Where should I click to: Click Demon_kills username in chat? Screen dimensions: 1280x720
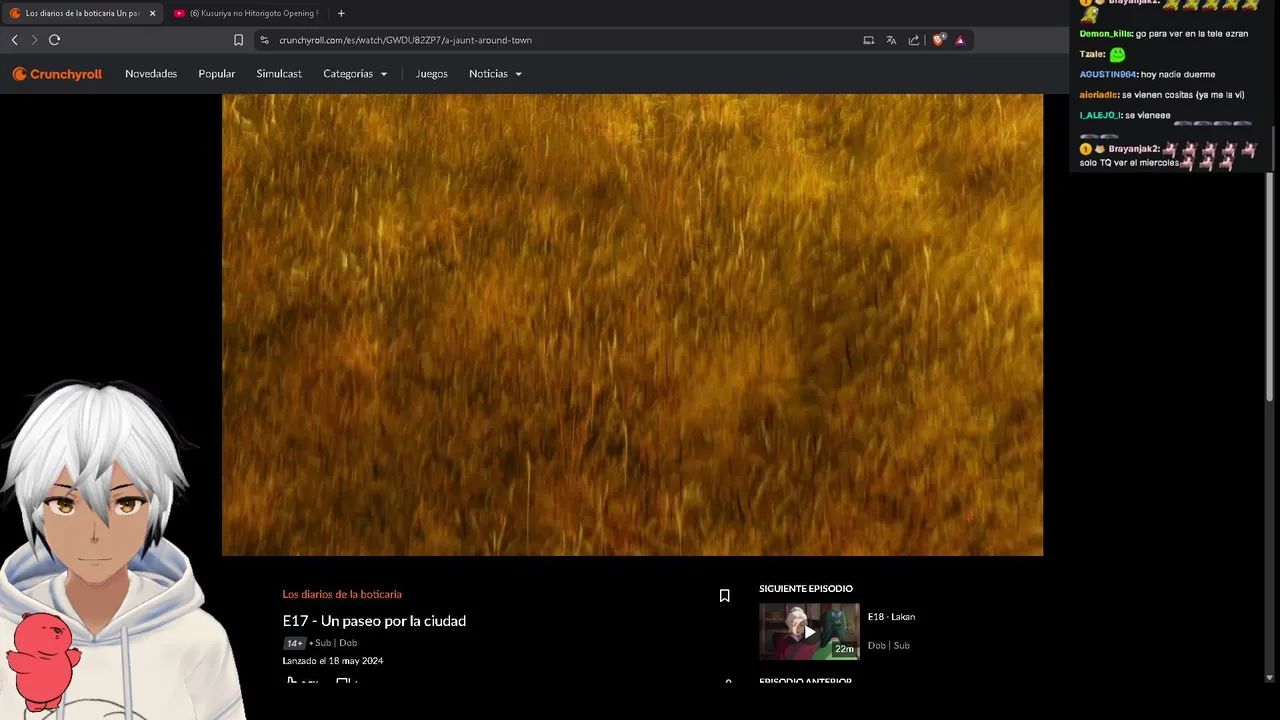click(1105, 34)
